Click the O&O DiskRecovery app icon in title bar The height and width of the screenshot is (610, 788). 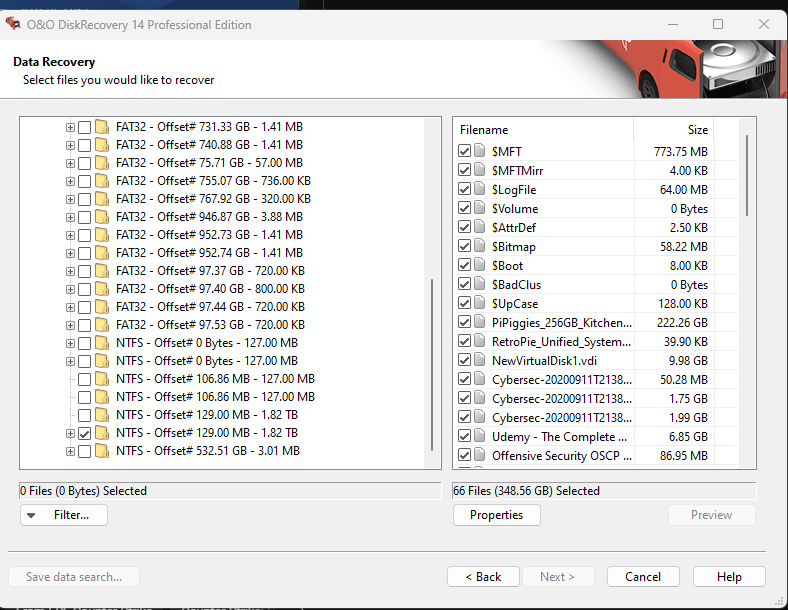coord(13,24)
